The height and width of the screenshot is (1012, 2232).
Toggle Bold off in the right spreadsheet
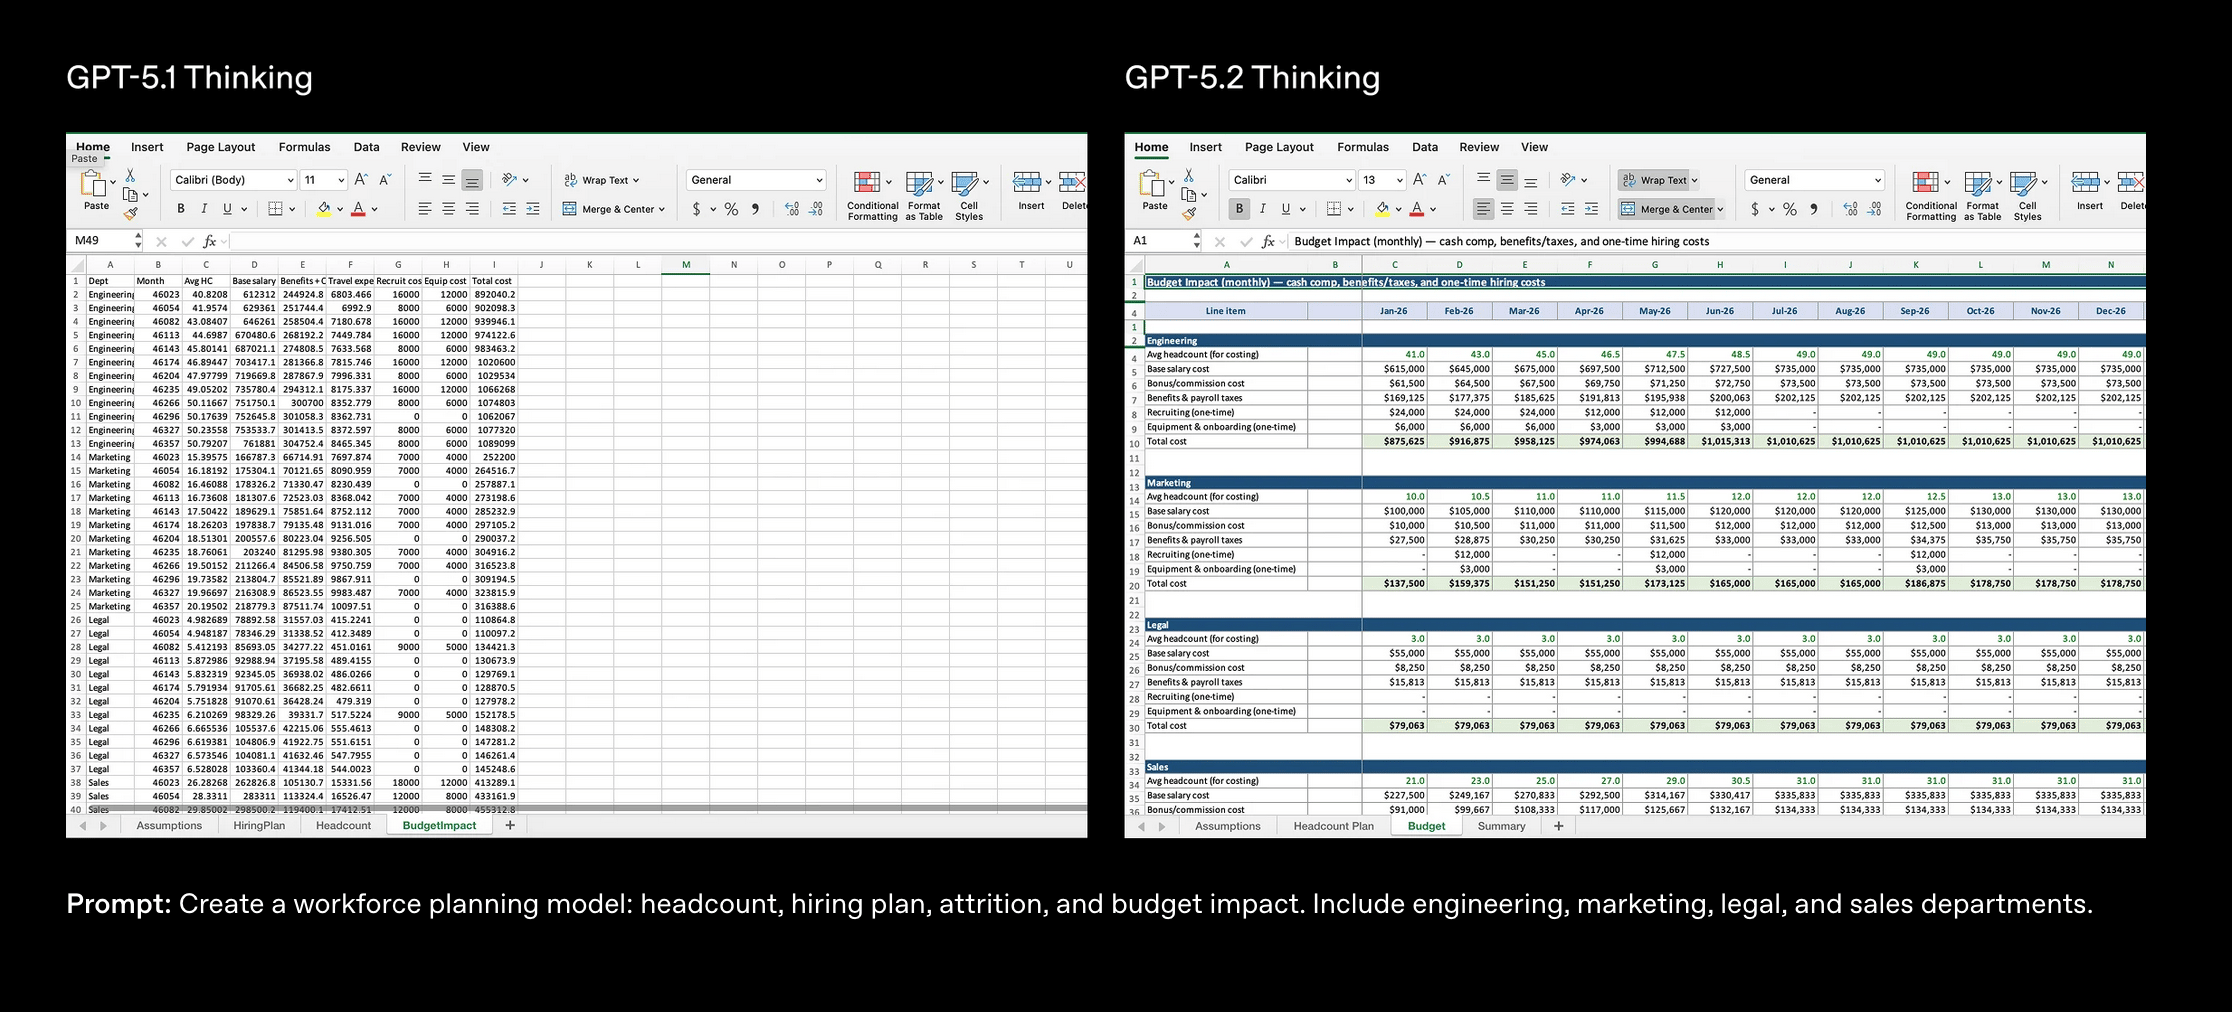pyautogui.click(x=1239, y=209)
